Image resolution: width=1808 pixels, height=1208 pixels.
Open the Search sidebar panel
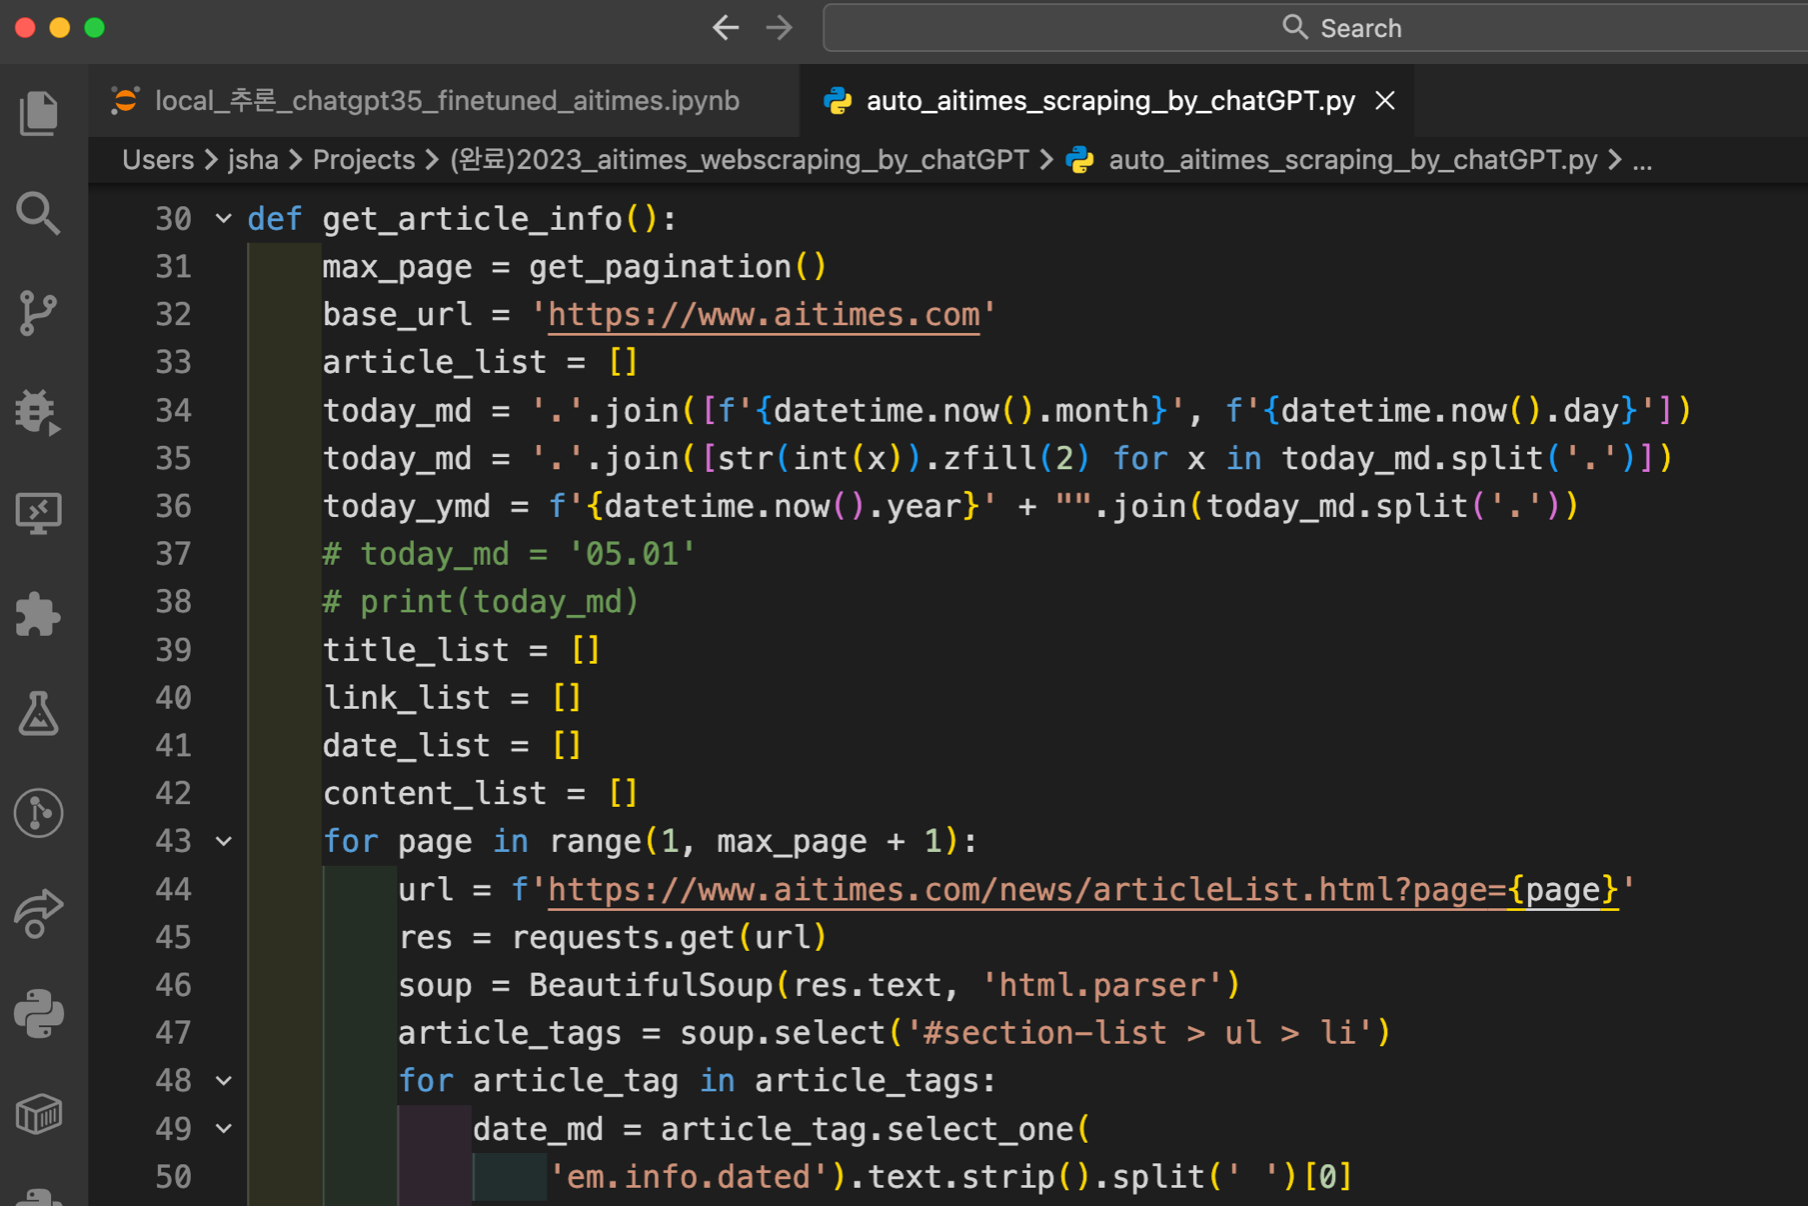(x=39, y=212)
